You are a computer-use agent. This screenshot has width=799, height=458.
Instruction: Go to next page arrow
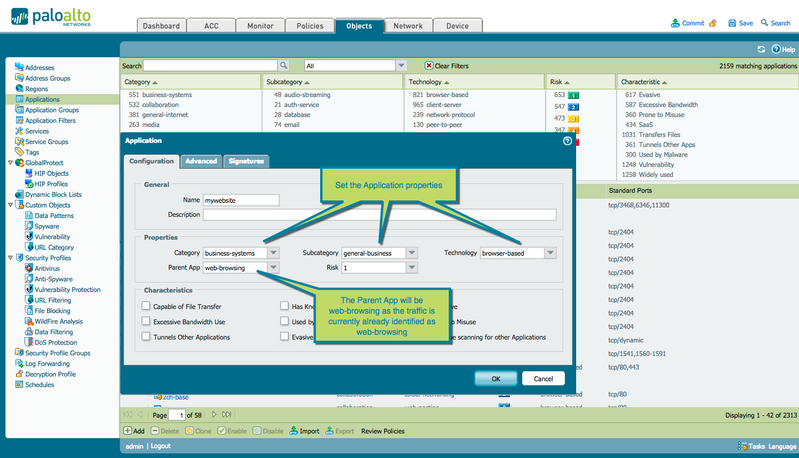(x=214, y=415)
